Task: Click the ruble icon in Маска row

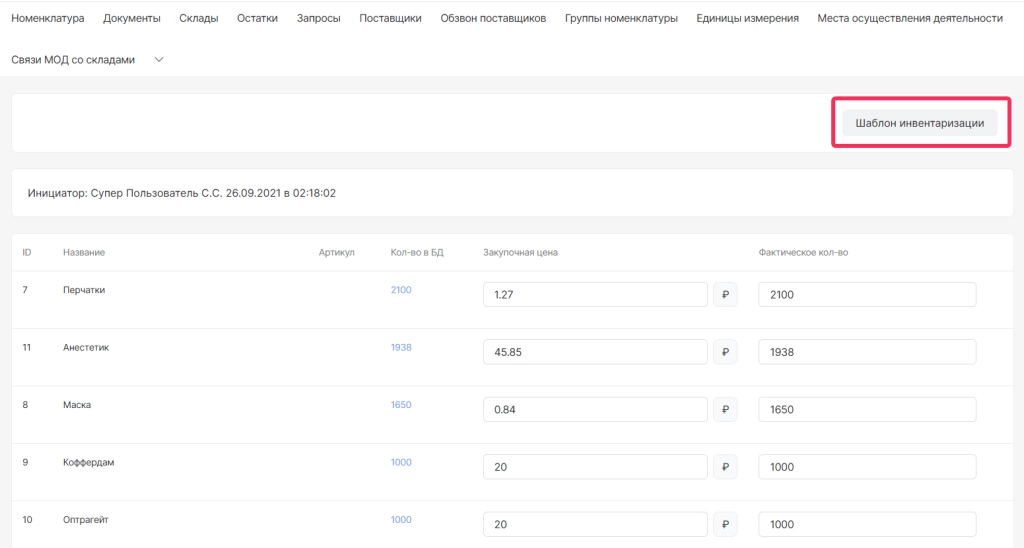Action: pos(725,410)
